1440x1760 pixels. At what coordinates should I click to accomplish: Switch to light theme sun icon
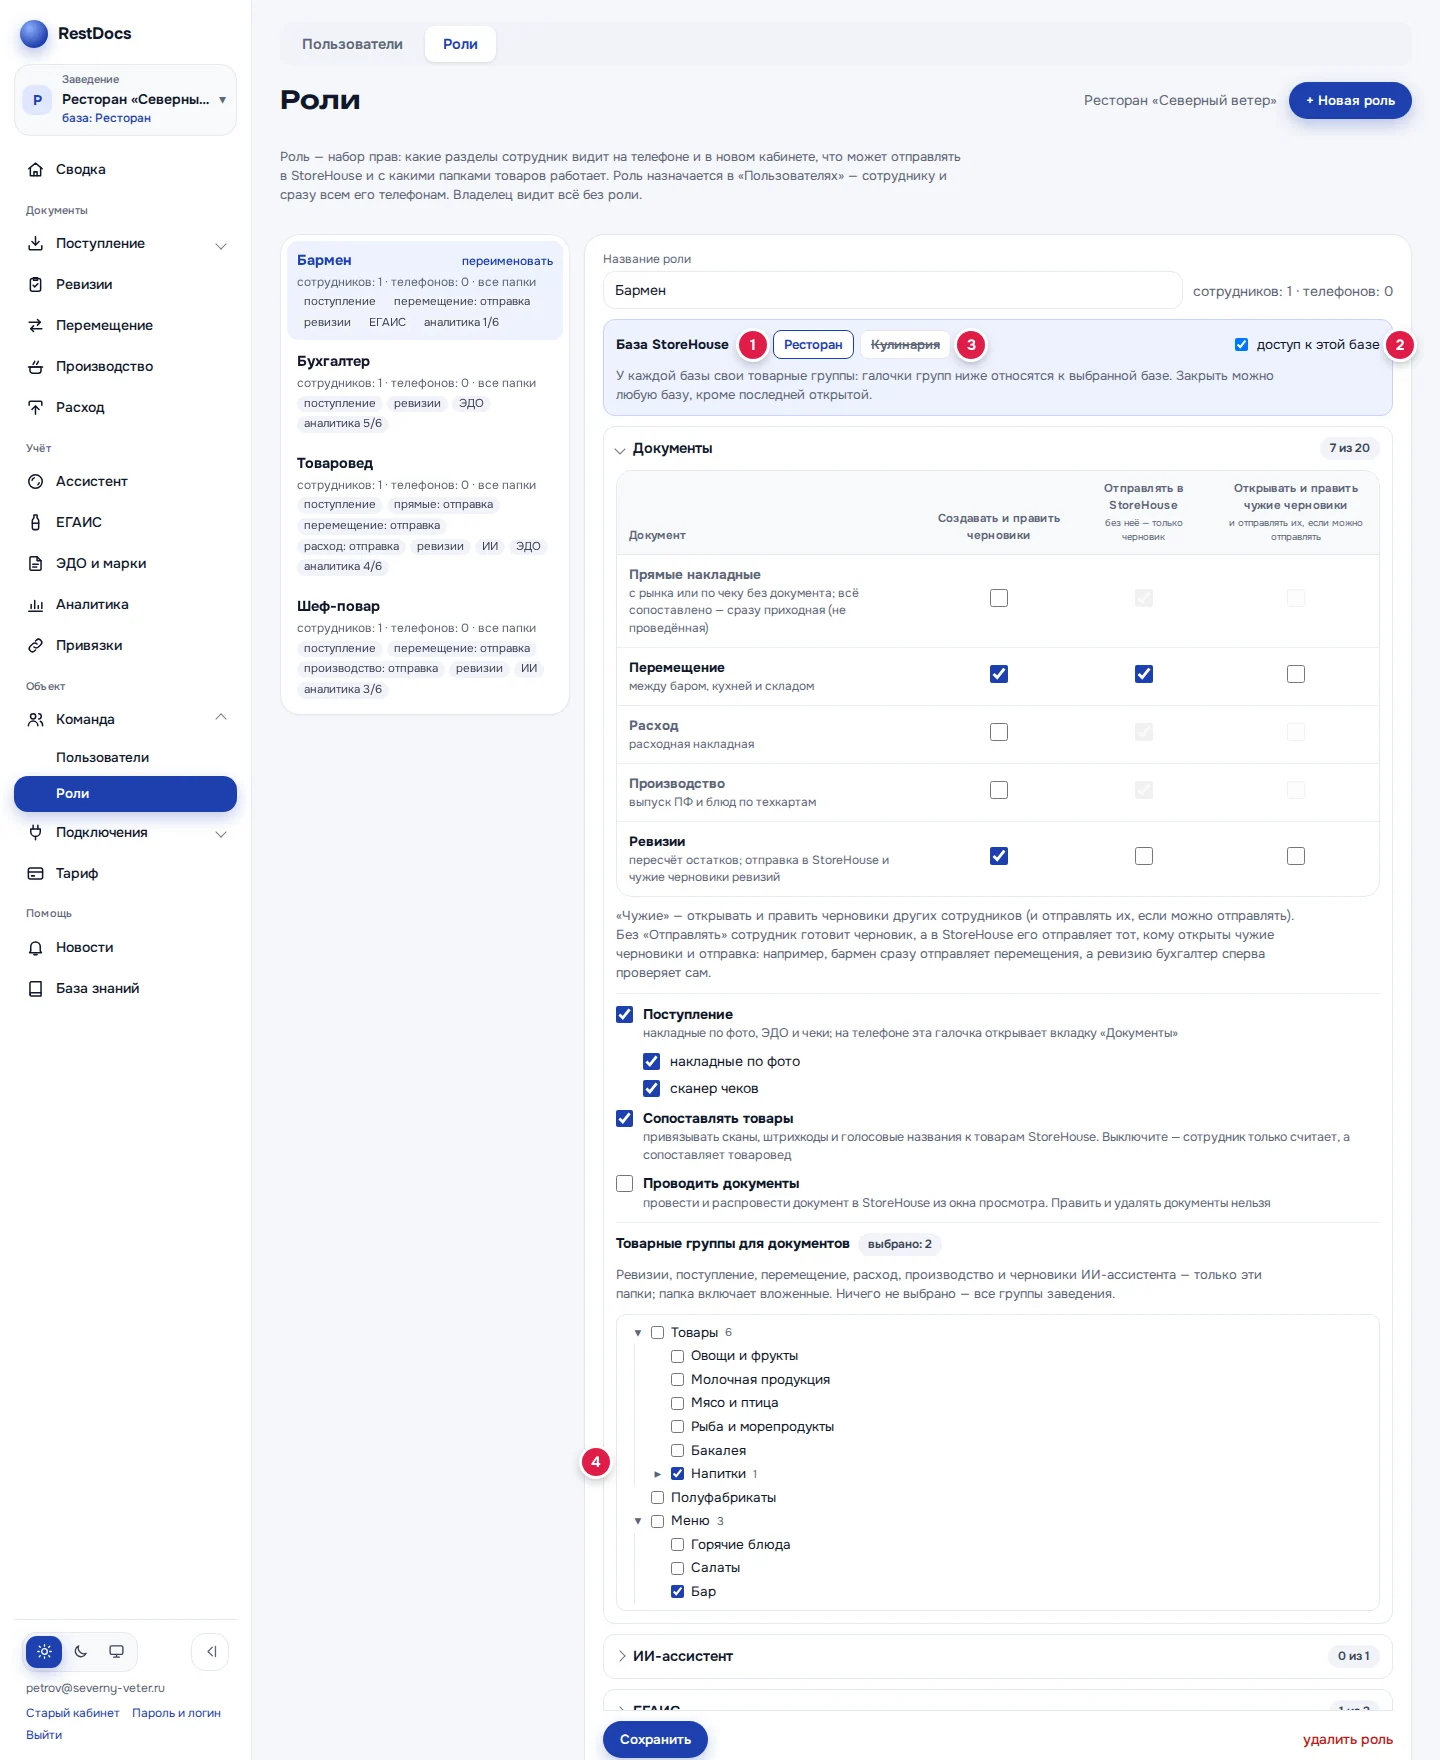click(x=44, y=1652)
